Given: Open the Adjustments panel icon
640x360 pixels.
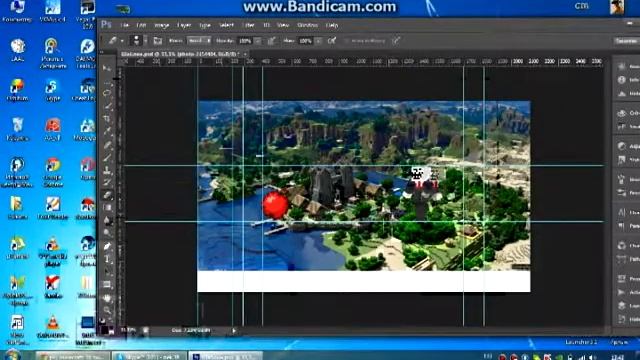Looking at the screenshot, I should (x=622, y=146).
